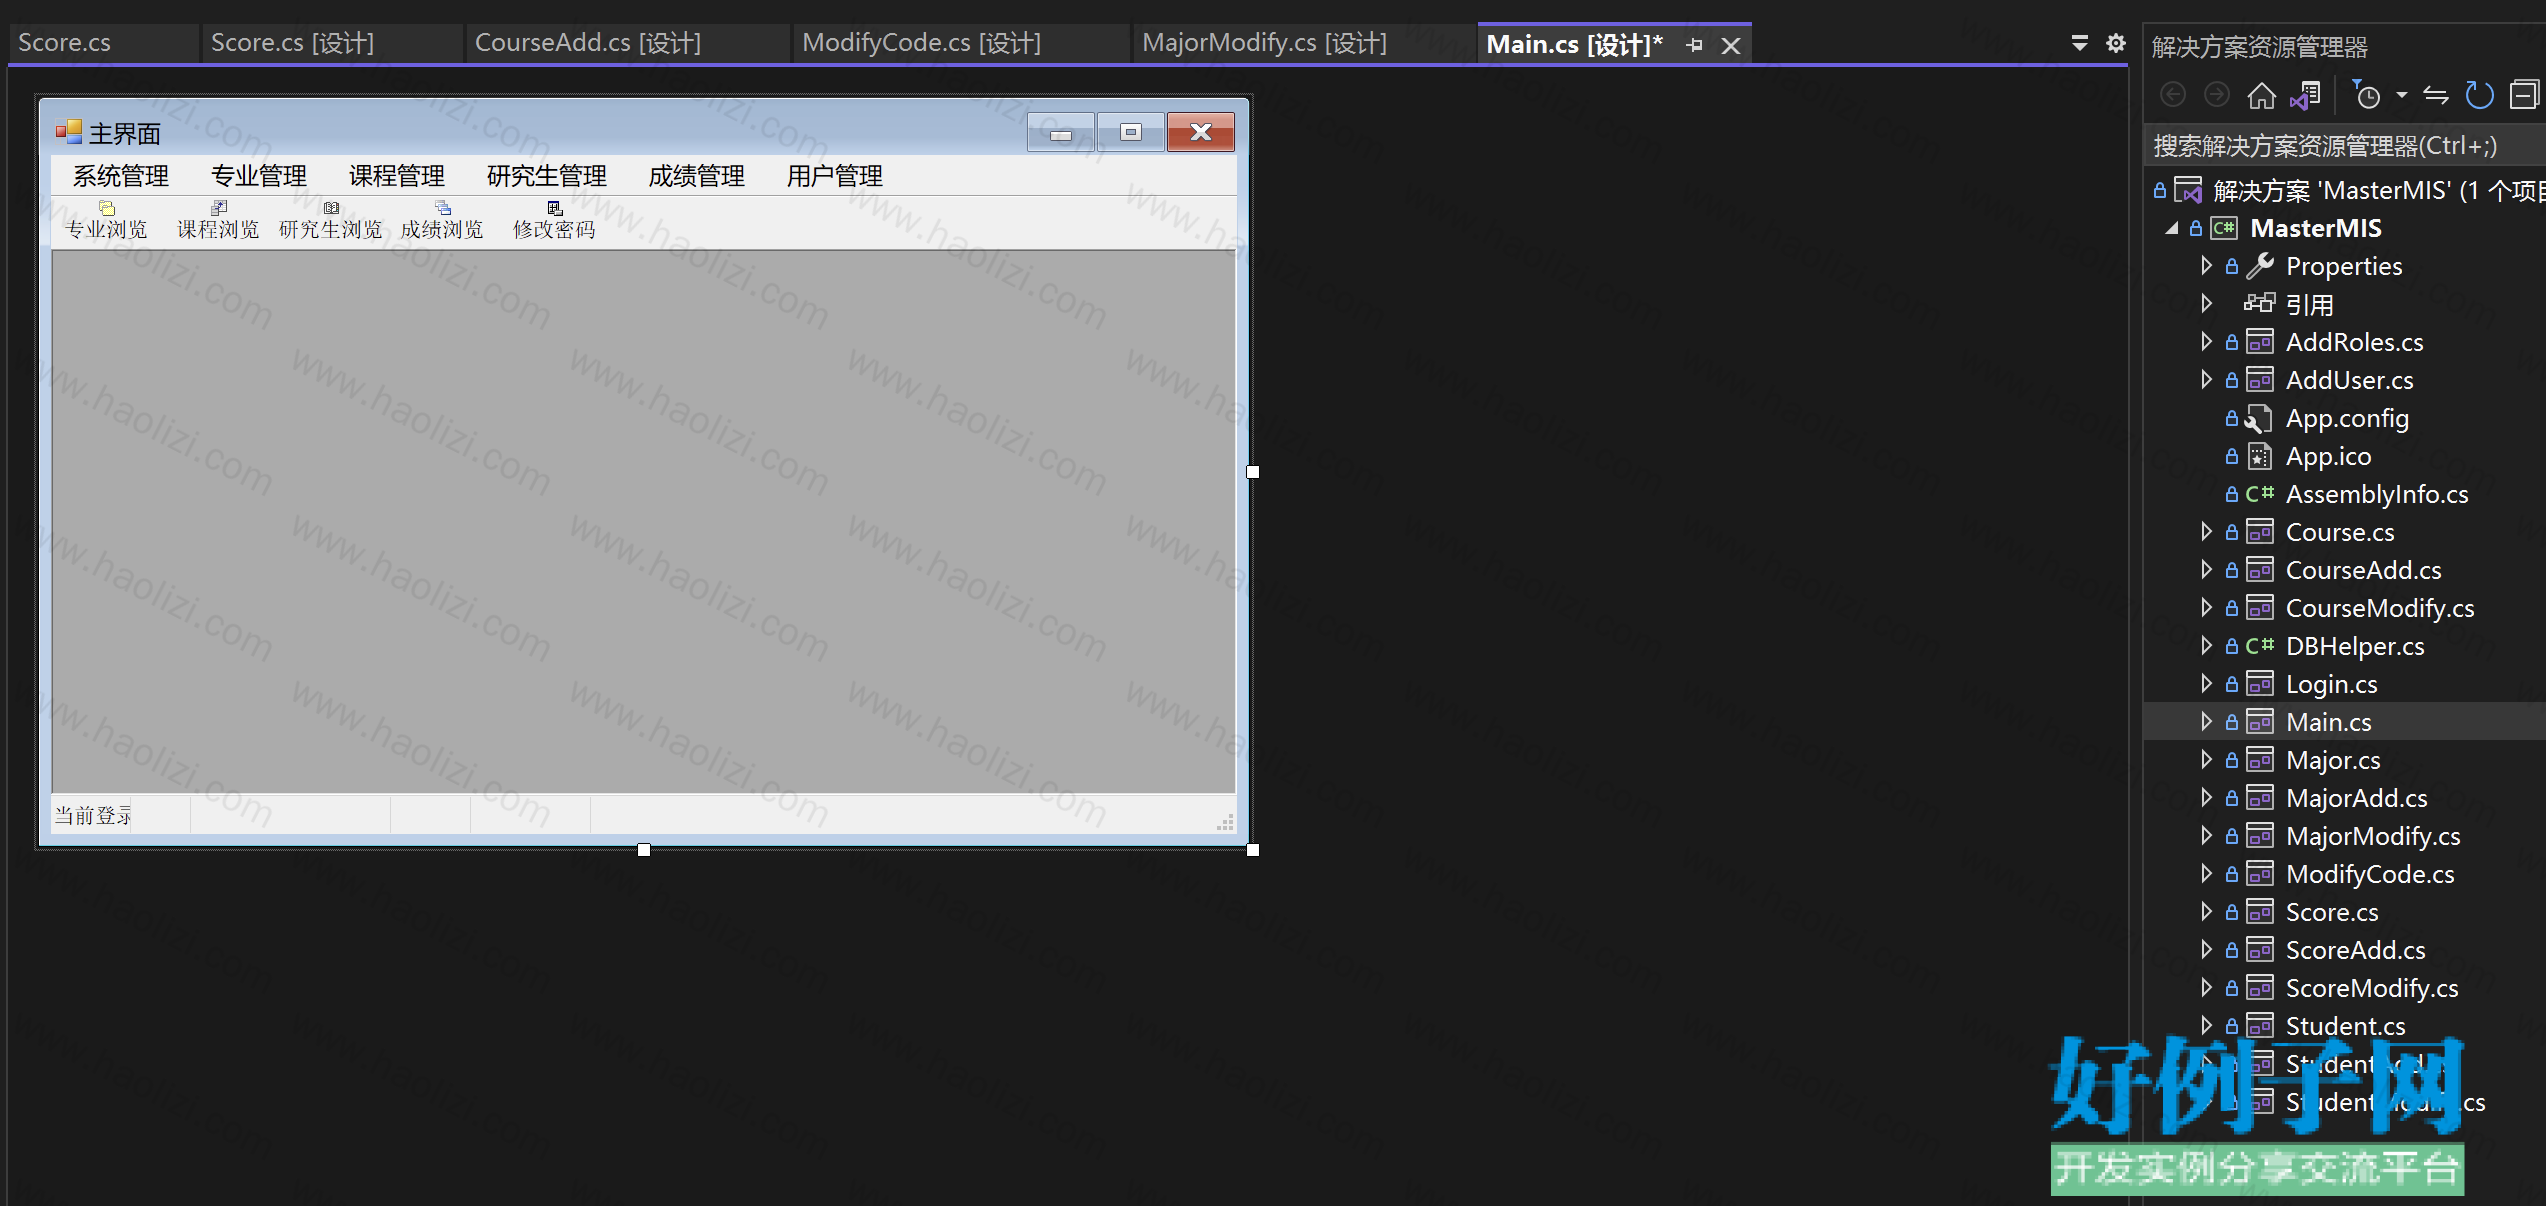Expand the AddUser.cs node
Screen dimensions: 2546x1206
pyautogui.click(x=2207, y=380)
